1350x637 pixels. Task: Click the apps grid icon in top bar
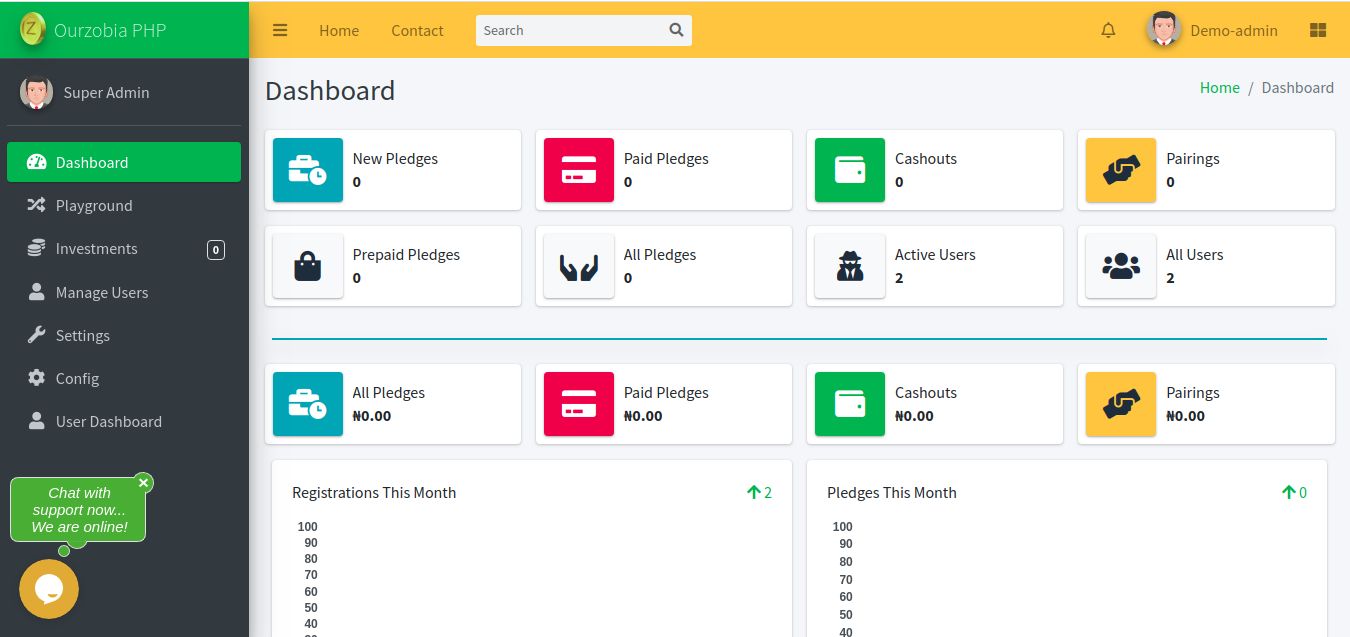[1318, 30]
